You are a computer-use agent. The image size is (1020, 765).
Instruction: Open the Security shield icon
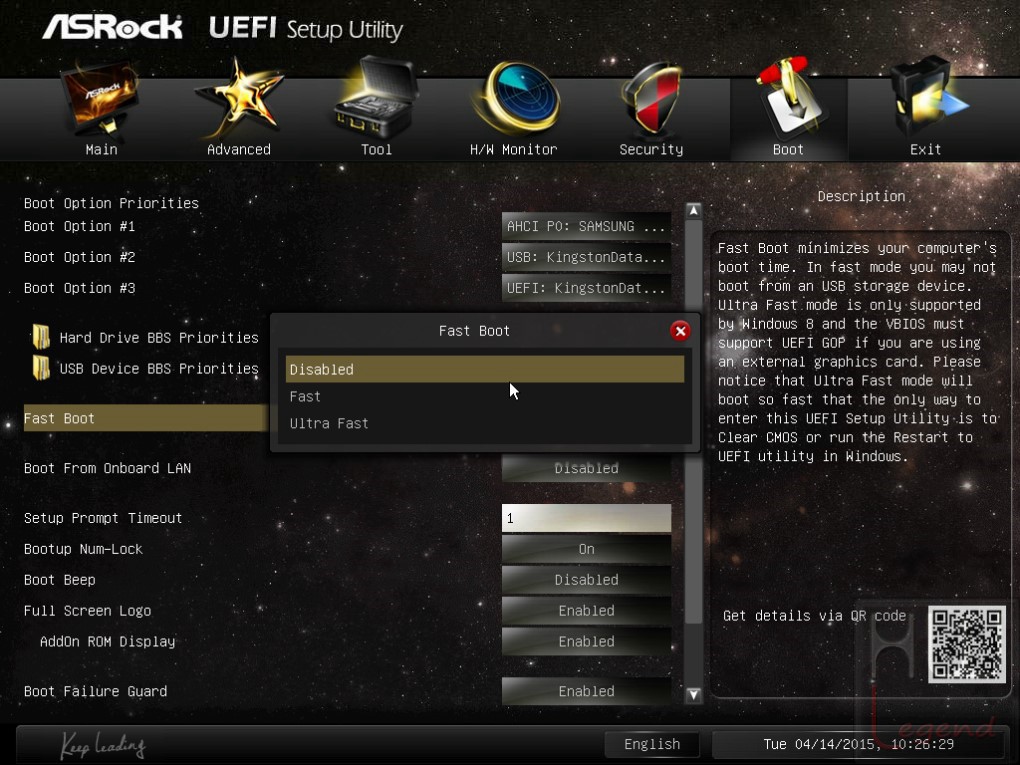pos(651,98)
